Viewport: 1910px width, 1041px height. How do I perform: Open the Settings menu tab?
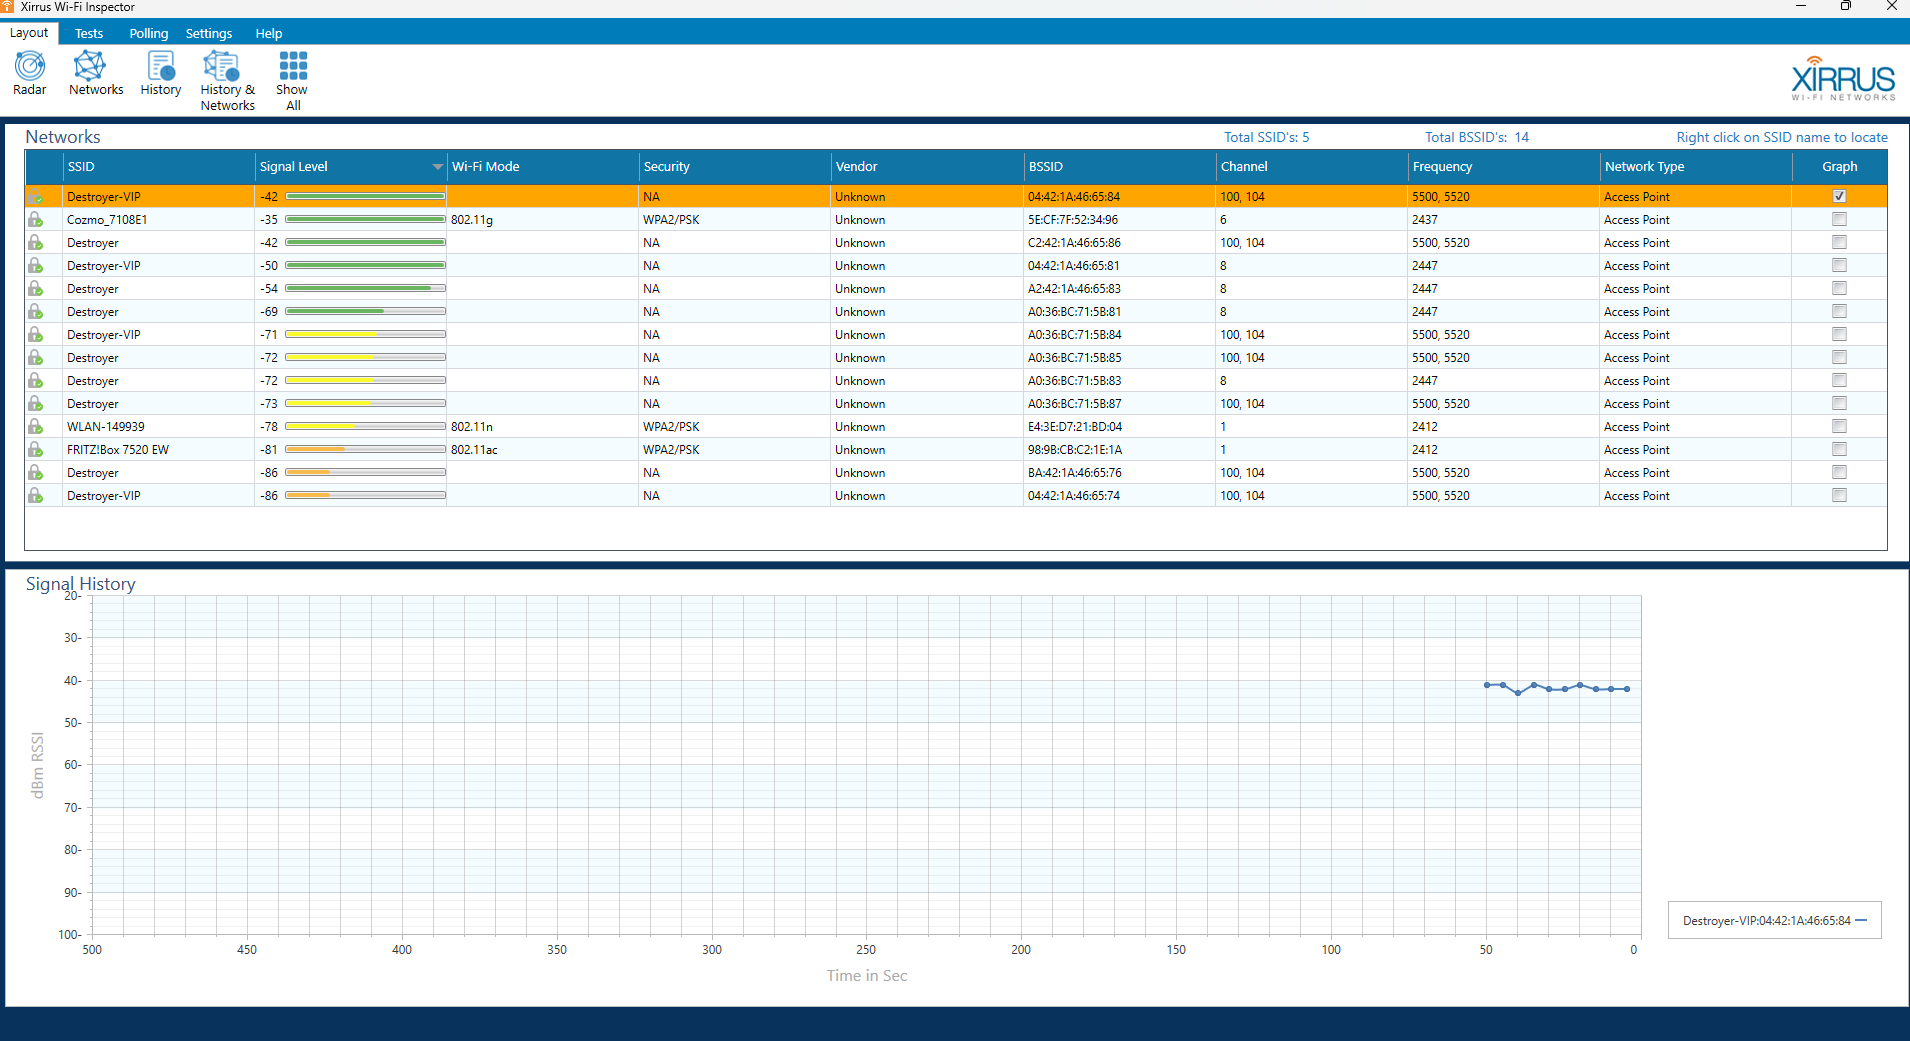[208, 33]
